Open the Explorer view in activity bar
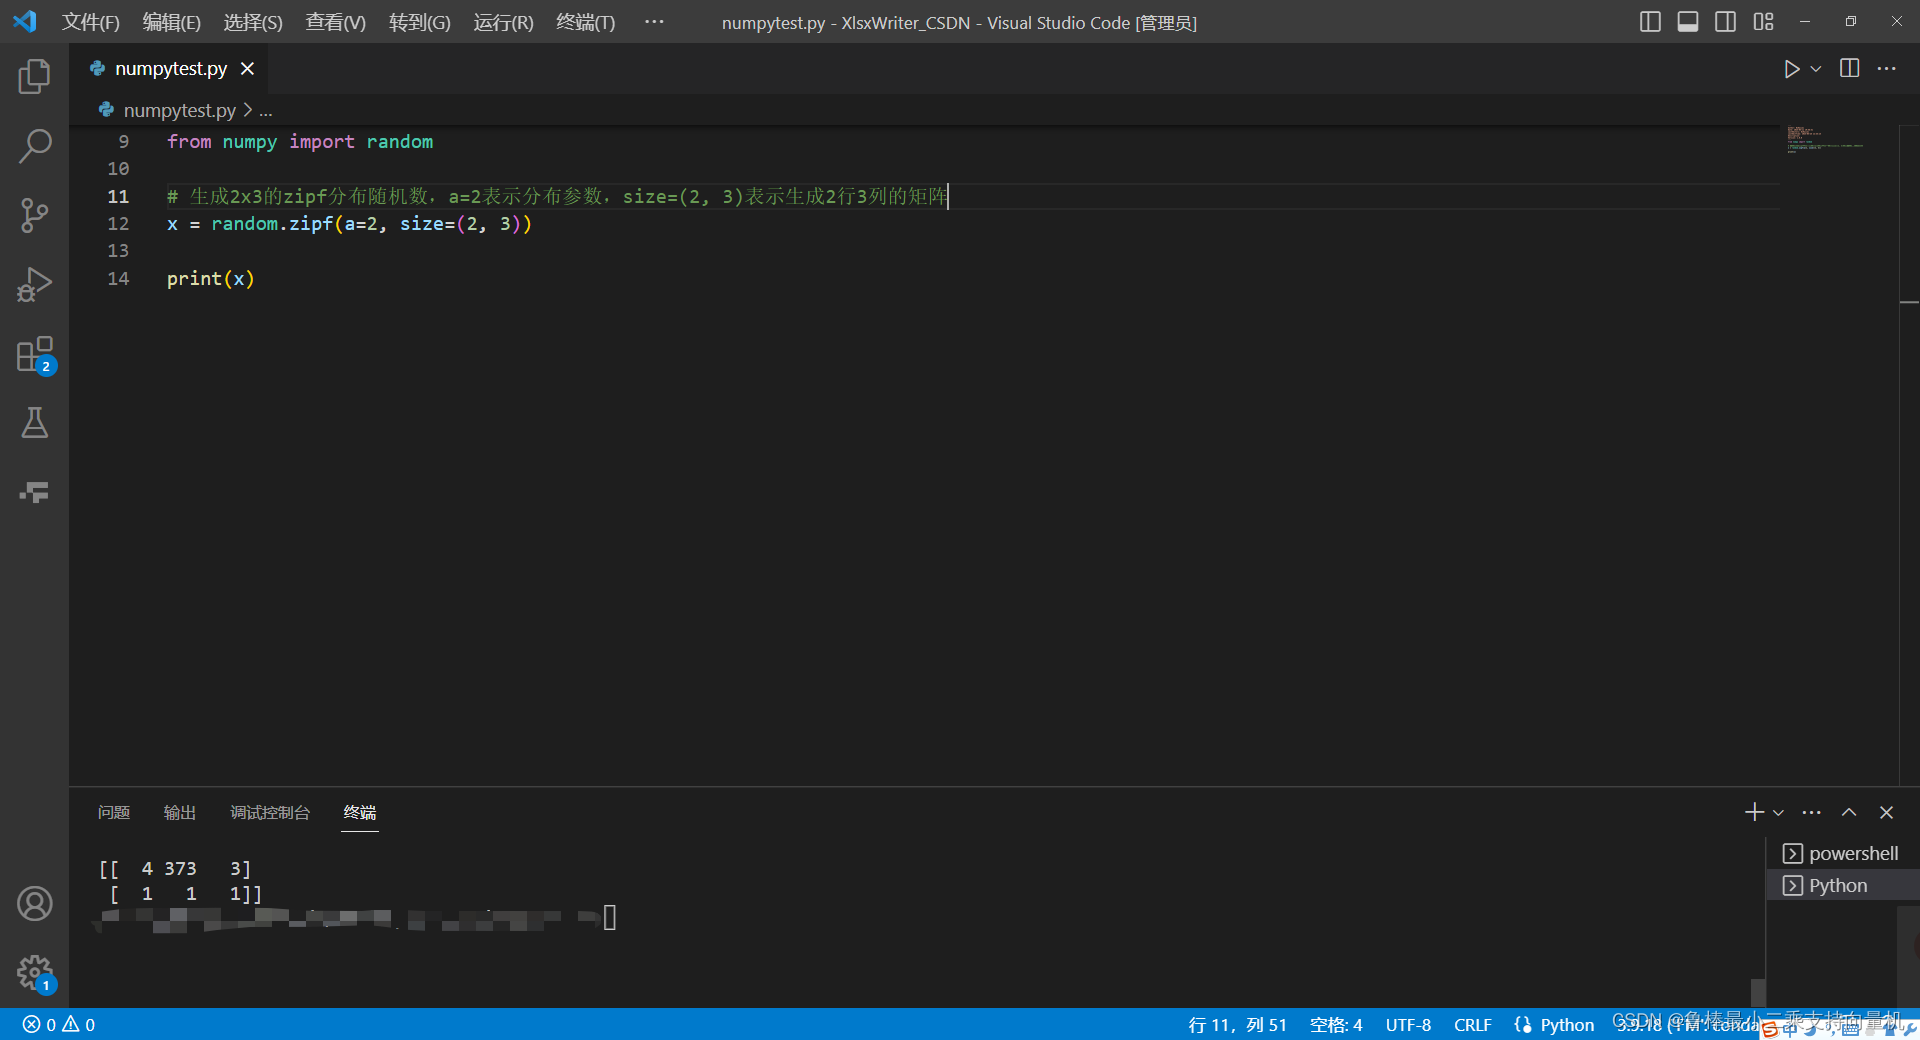The width and height of the screenshot is (1920, 1040). (34, 77)
